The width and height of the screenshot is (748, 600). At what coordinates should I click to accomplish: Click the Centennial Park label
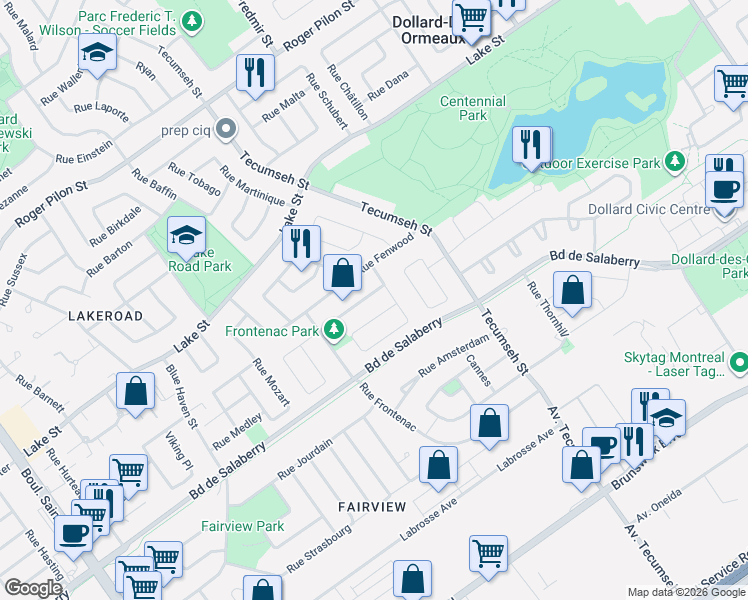[x=473, y=108]
